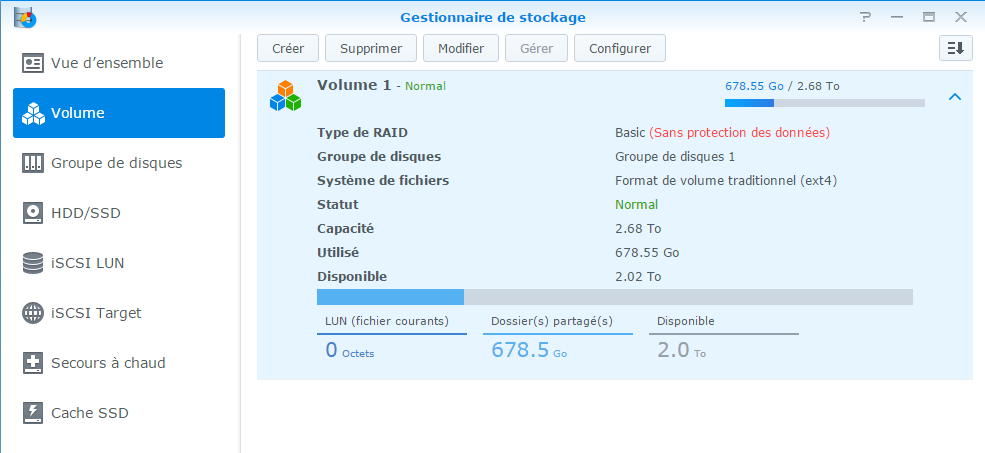Click the sort order icon button
The width and height of the screenshot is (985, 453).
tap(955, 48)
